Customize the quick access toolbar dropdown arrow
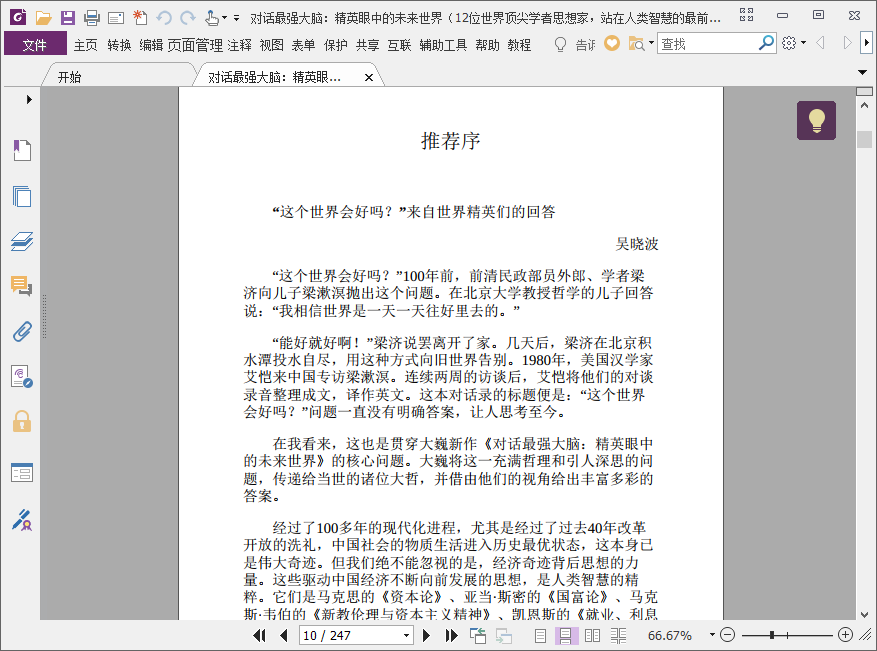 tap(237, 18)
